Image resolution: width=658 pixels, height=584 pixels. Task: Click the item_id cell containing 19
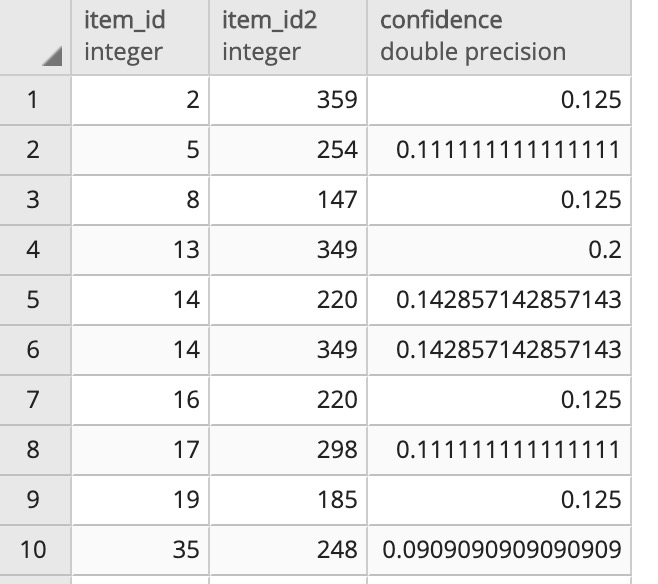[140, 500]
